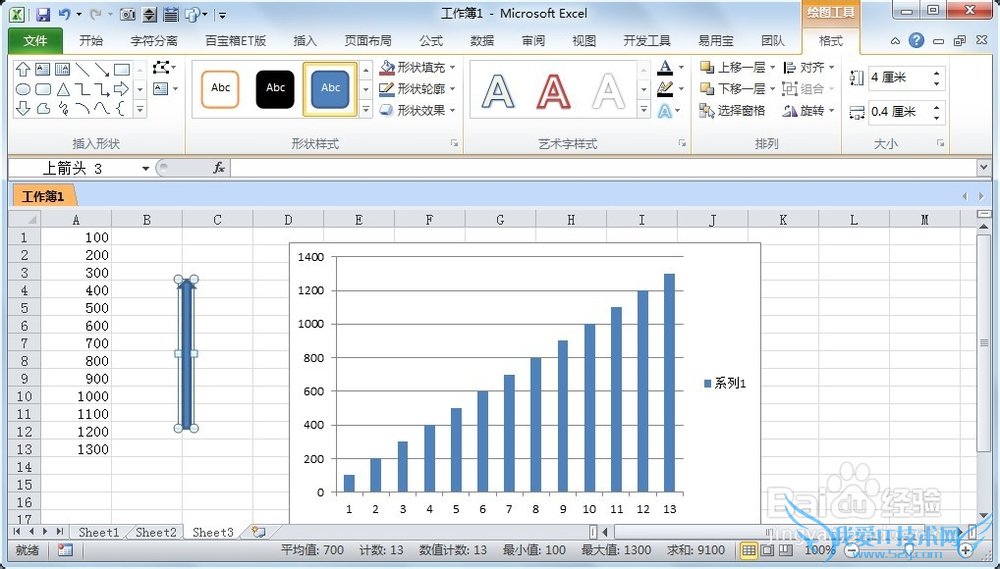
Task: Switch to the 开始 (Home) tab
Action: (91, 41)
